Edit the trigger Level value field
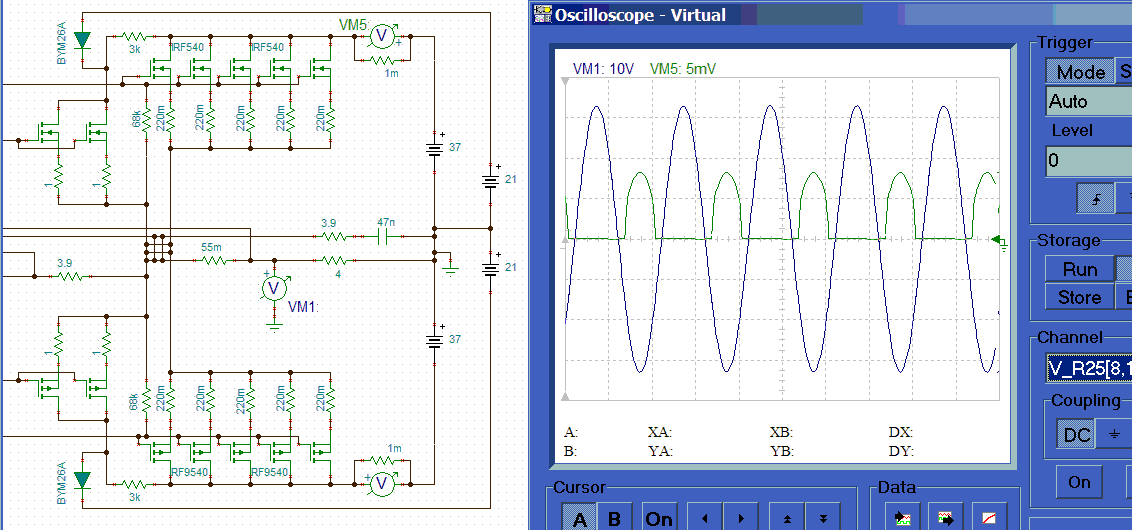 click(1089, 160)
